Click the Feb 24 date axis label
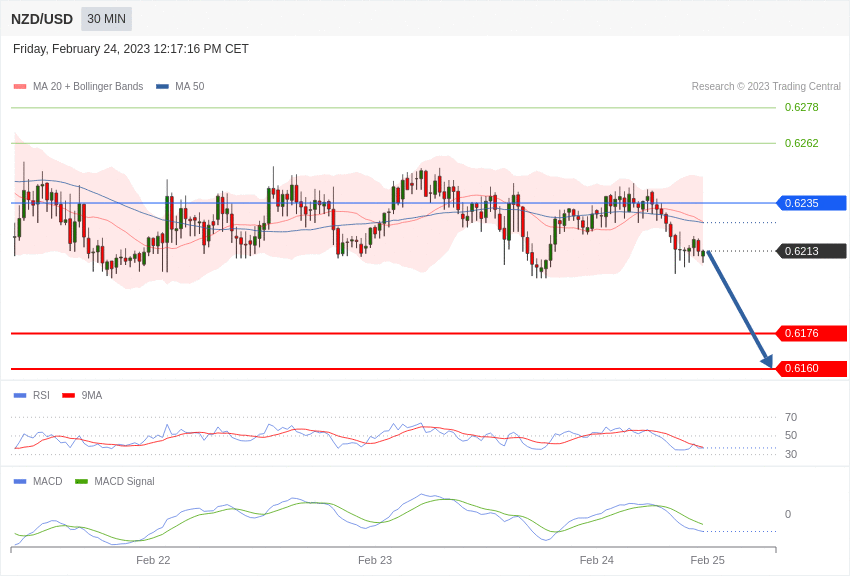The width and height of the screenshot is (850, 576). click(596, 560)
